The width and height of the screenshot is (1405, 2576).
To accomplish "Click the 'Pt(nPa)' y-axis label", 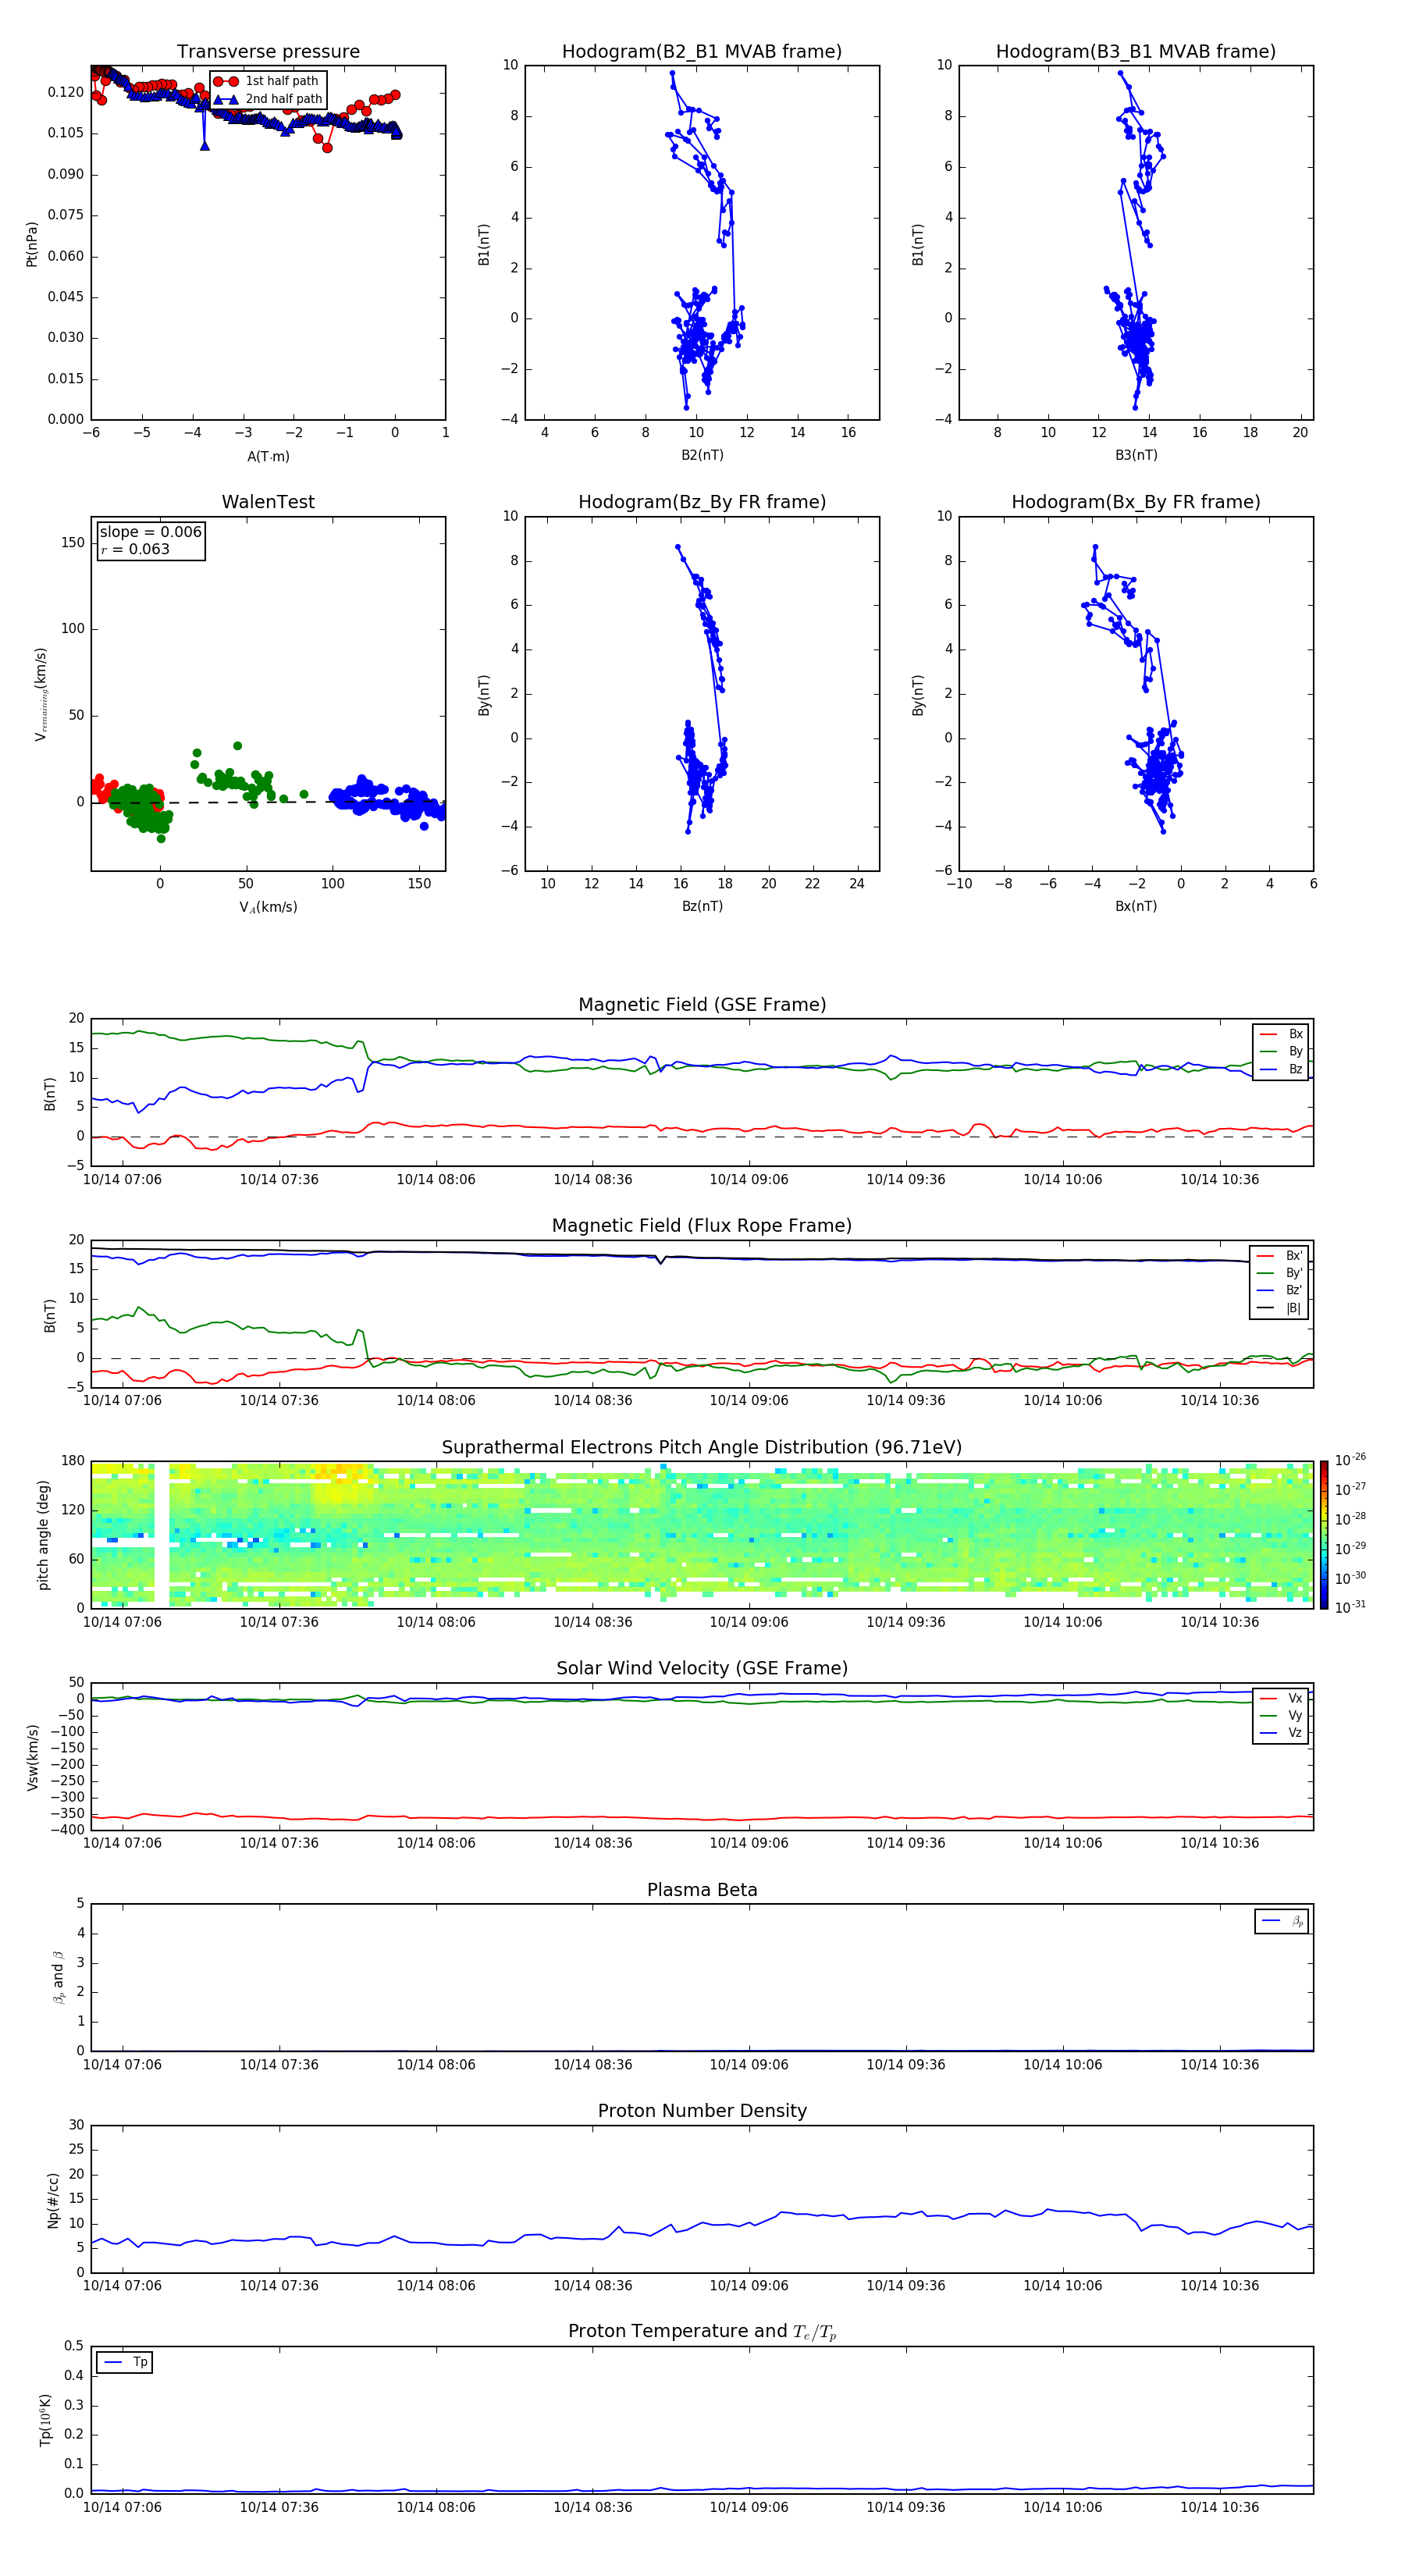I will point(32,244).
